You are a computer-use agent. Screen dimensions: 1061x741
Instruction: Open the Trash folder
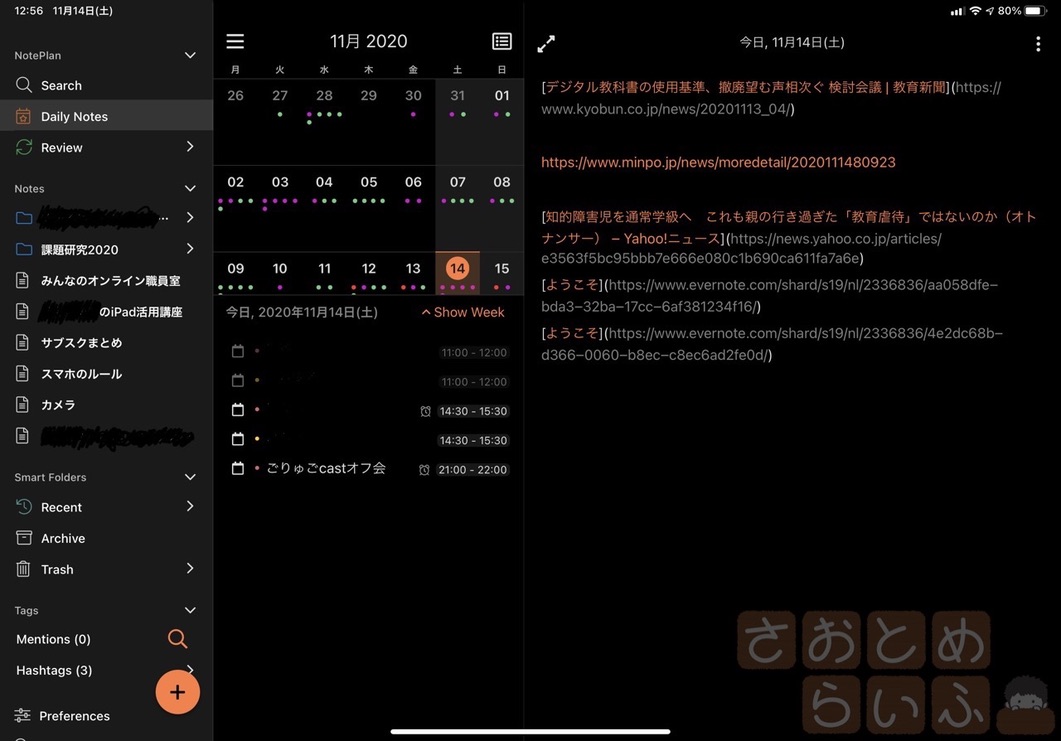coord(106,569)
